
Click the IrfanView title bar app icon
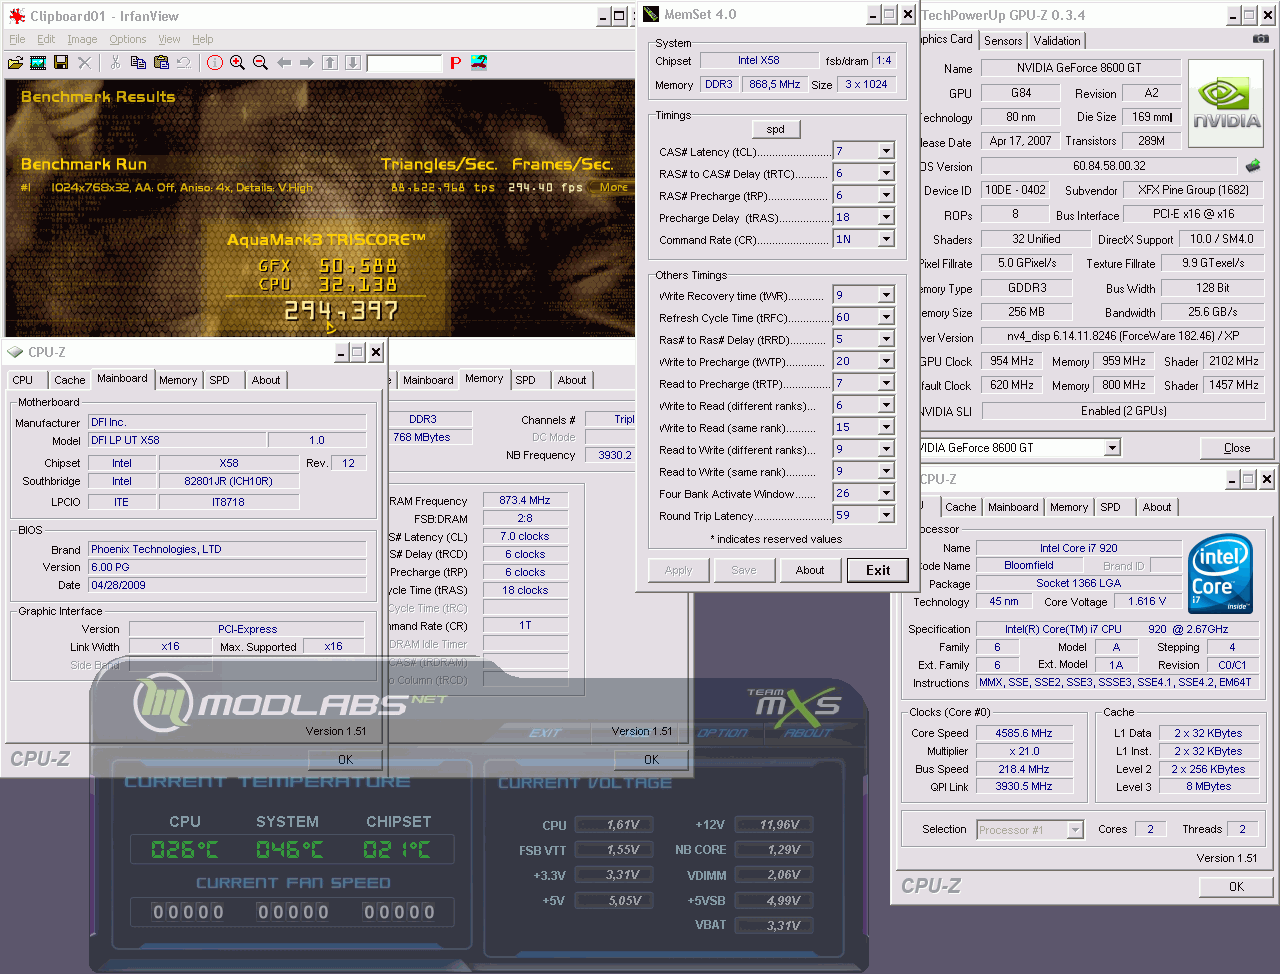[x=17, y=16]
